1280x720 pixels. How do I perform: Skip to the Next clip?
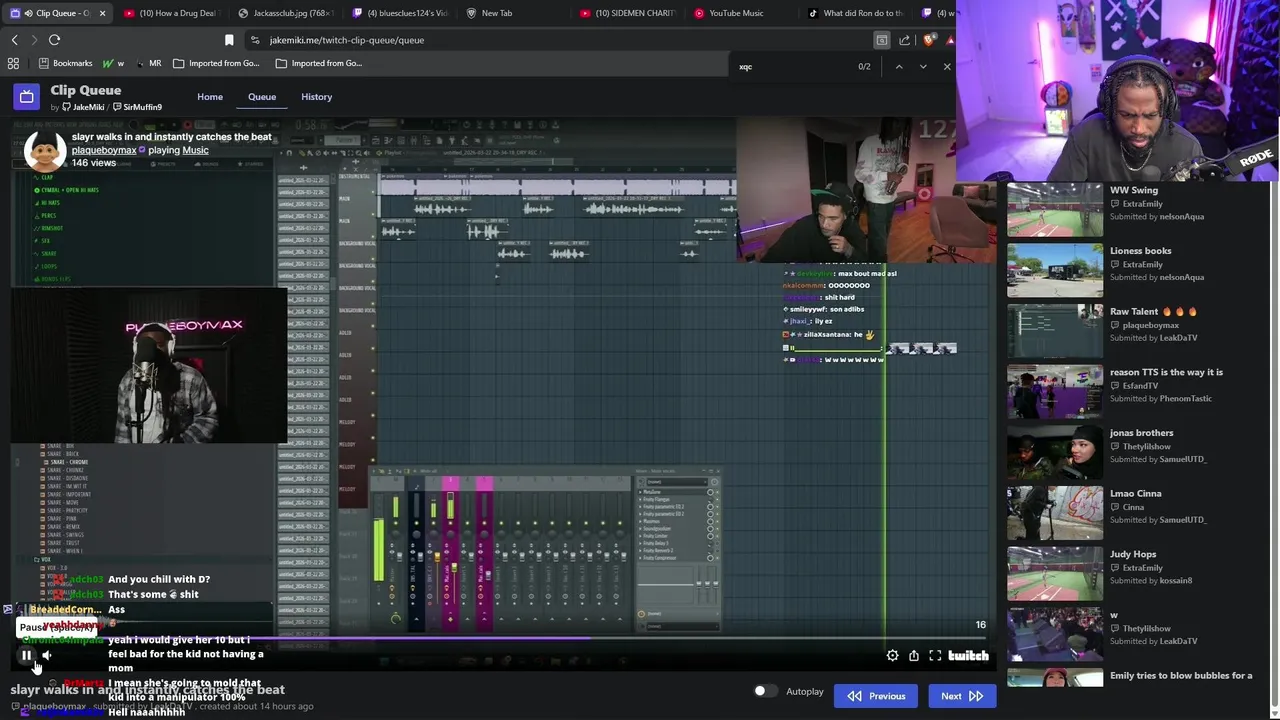point(962,696)
